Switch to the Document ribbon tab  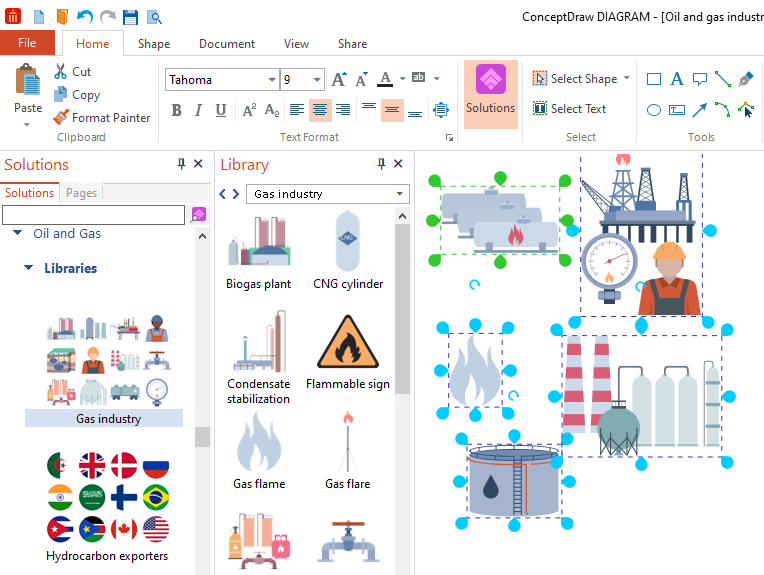(227, 44)
